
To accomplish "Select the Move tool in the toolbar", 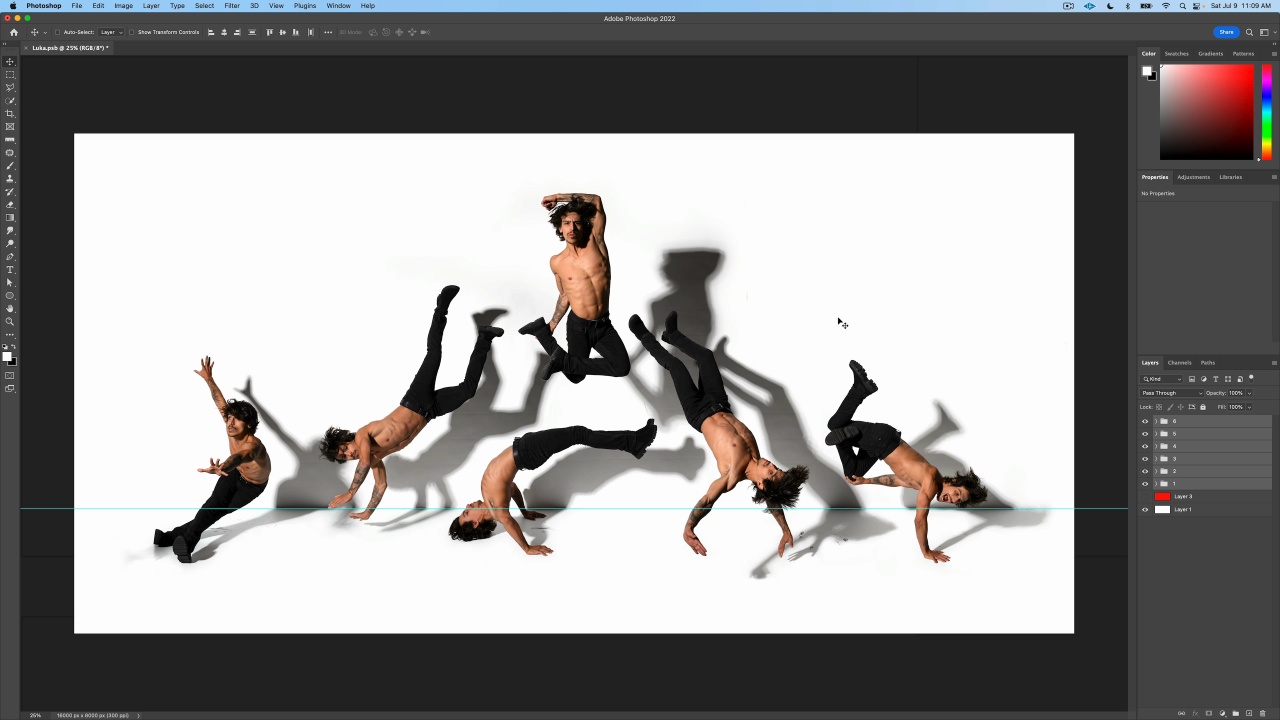I will (10, 62).
